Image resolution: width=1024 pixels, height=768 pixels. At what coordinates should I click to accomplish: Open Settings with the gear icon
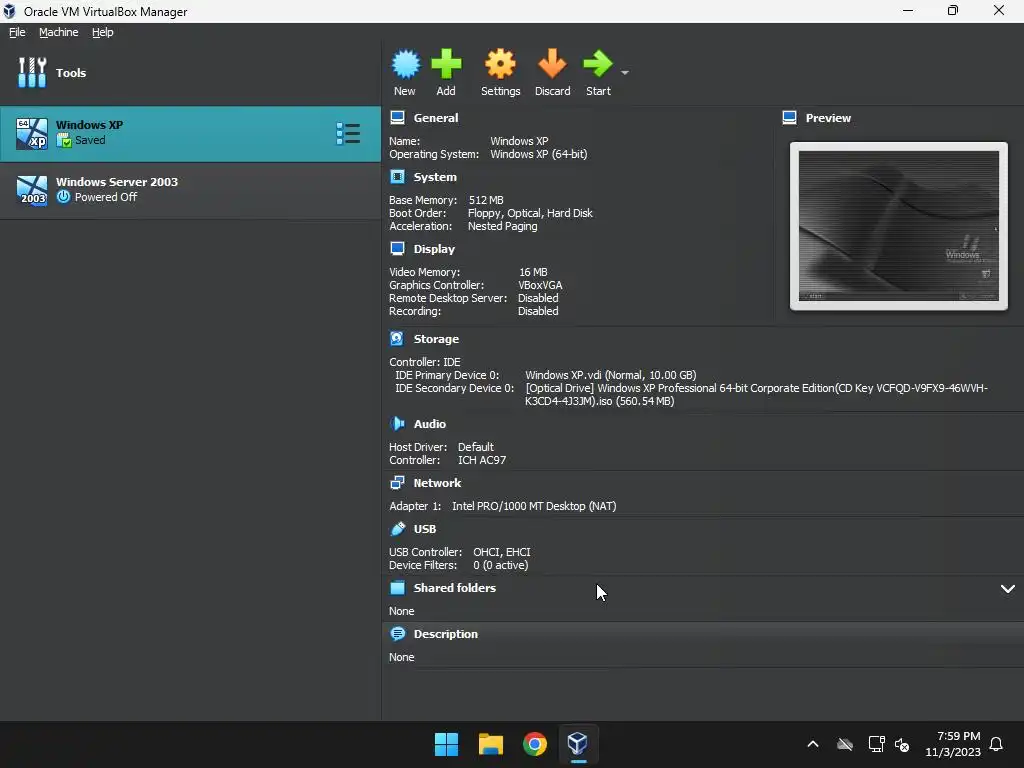(x=500, y=64)
